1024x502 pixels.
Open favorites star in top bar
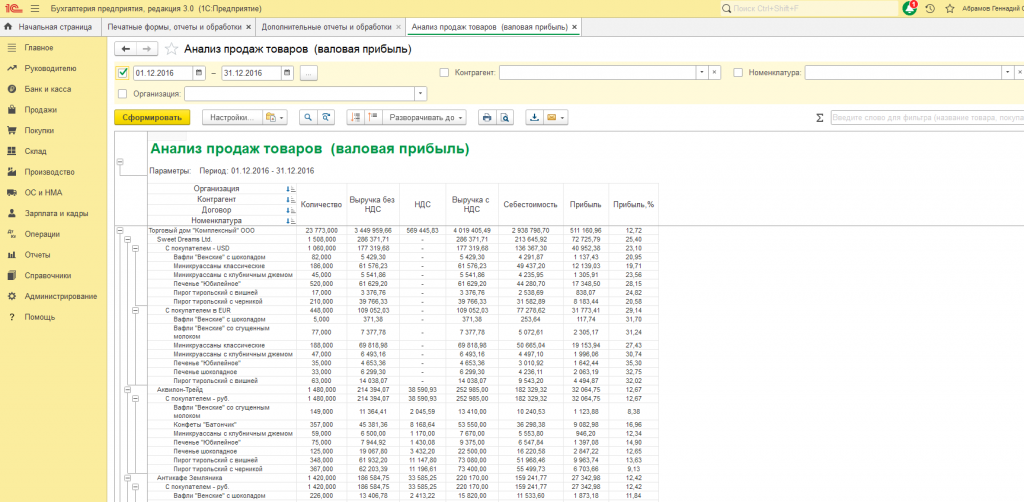tap(950, 8)
